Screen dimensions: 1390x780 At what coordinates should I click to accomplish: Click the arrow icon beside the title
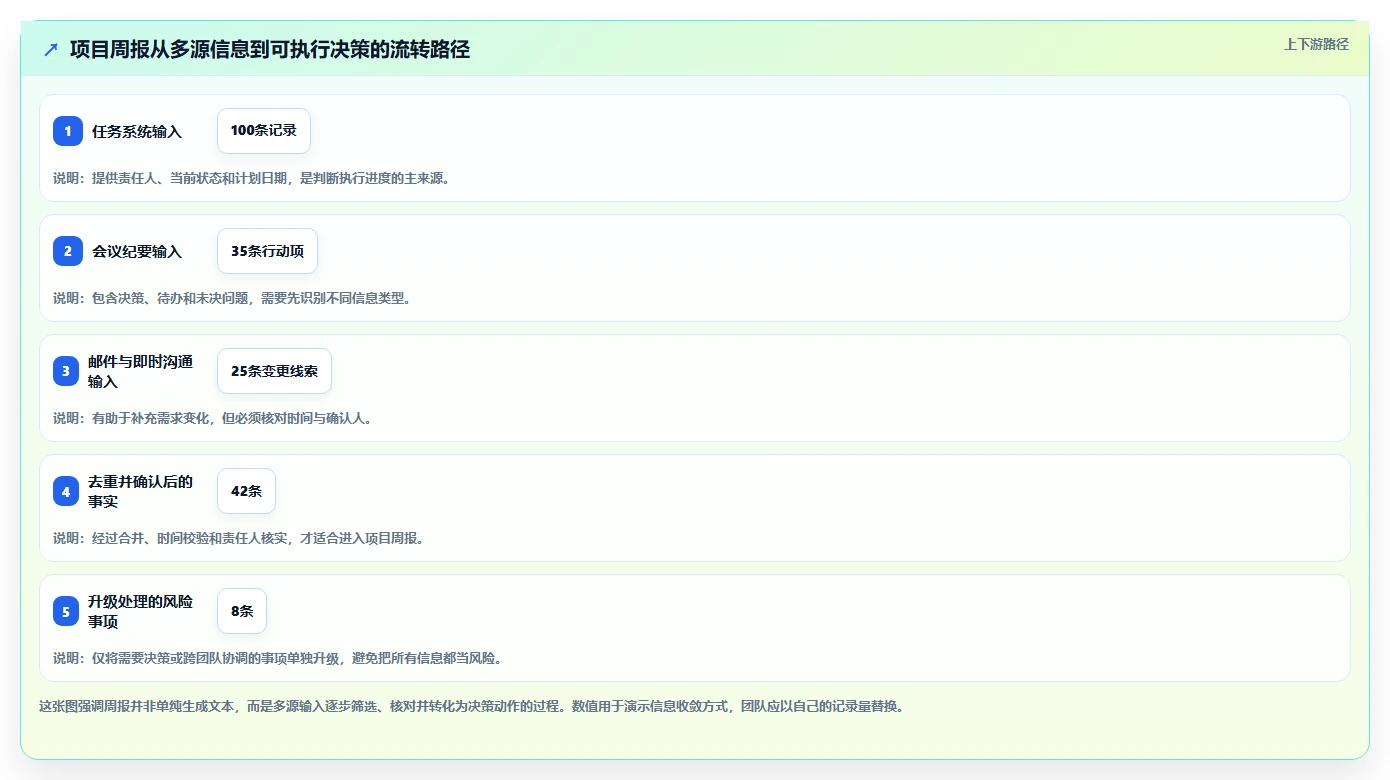(51, 49)
